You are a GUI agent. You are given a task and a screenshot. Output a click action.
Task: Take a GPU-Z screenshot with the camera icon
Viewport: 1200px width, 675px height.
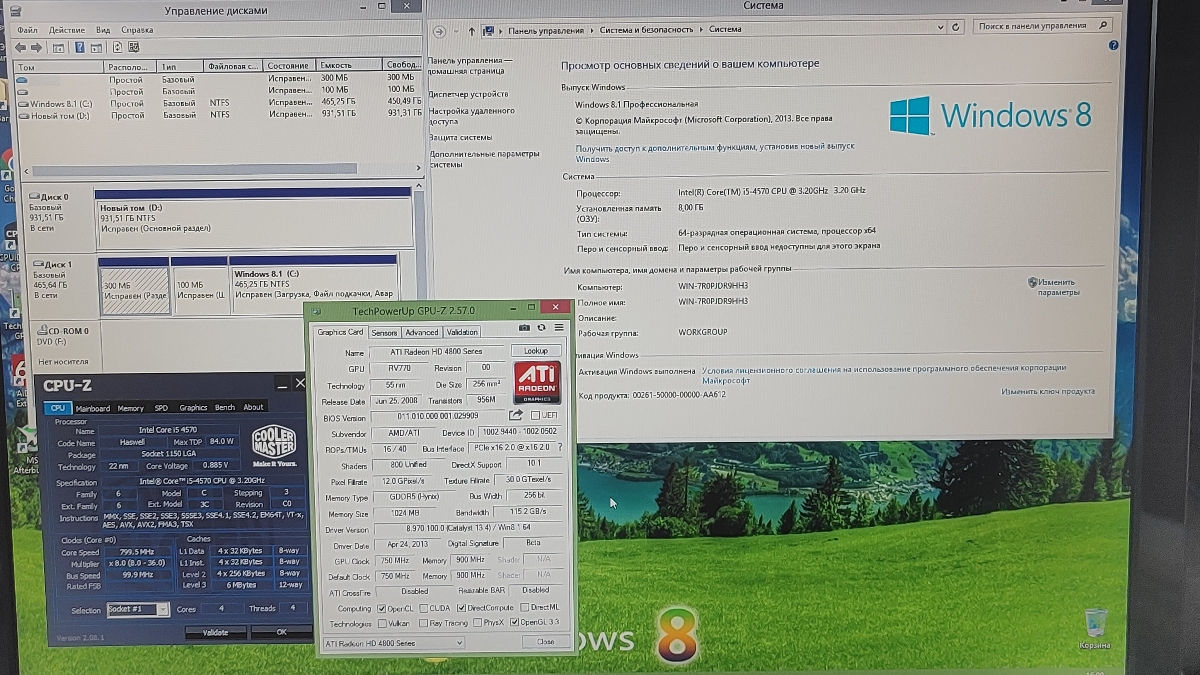525,327
